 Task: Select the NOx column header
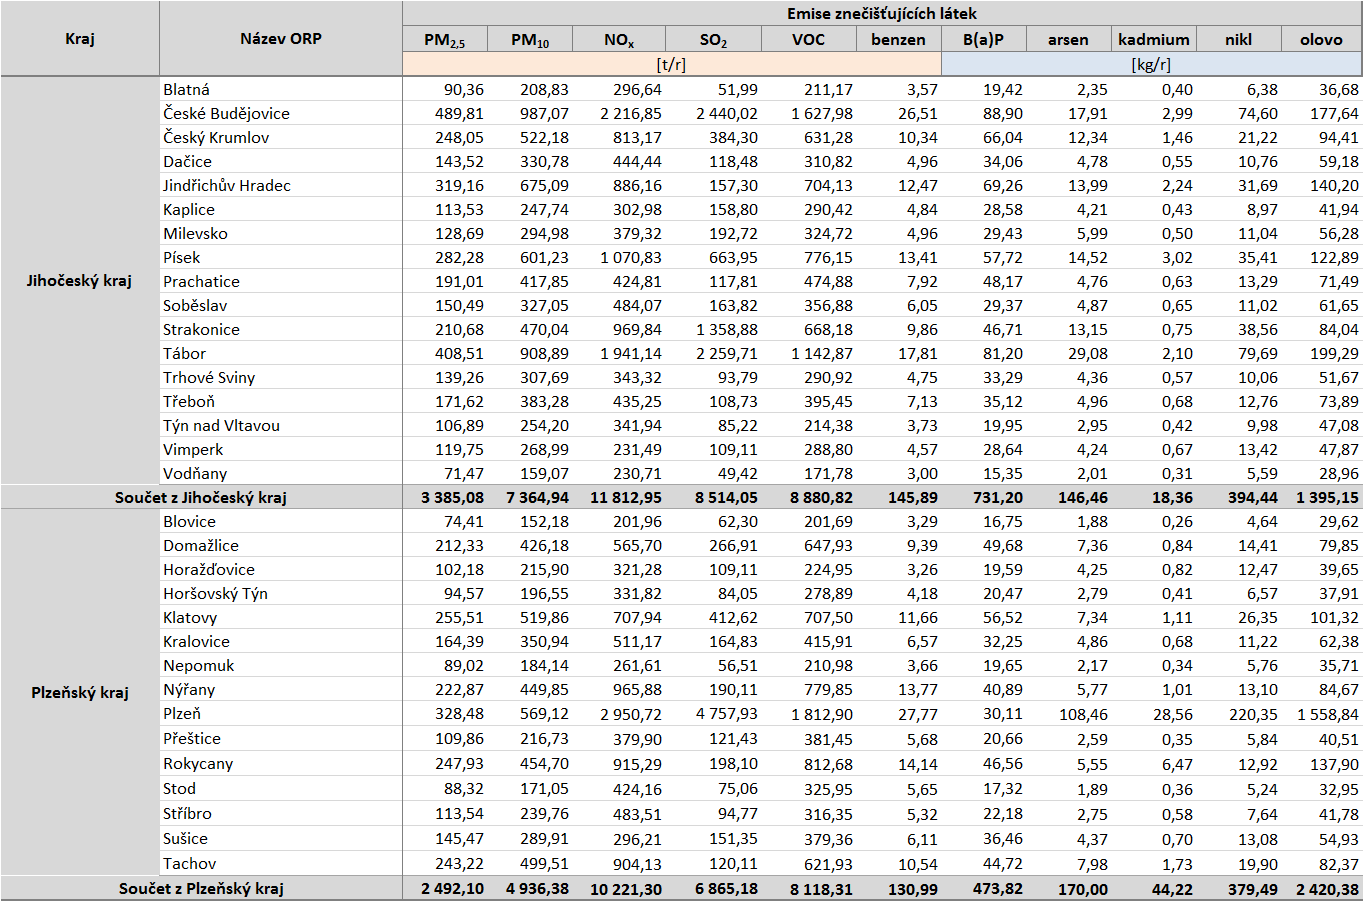619,40
